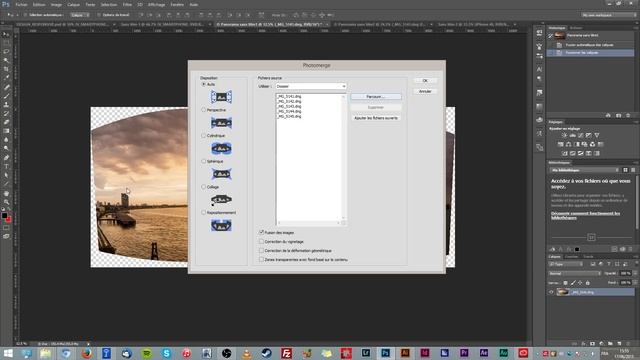Open the layer blend mode Normal dropdown
Screen dimensions: 640x360
point(575,273)
